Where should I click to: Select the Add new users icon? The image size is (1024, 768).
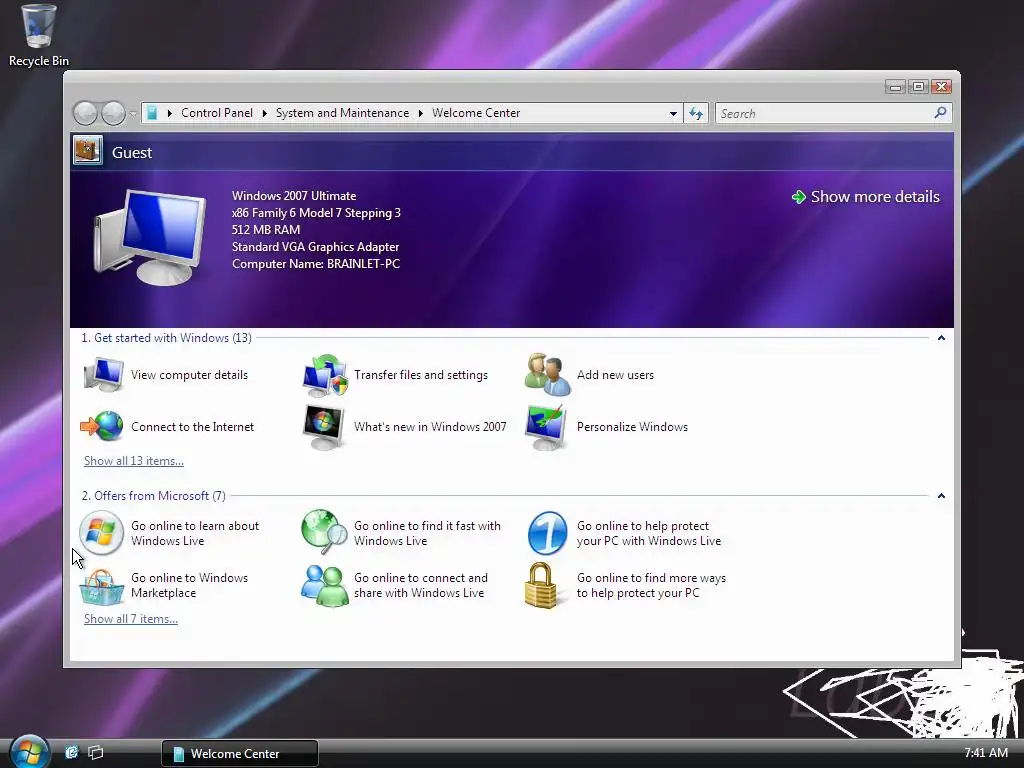tap(547, 375)
